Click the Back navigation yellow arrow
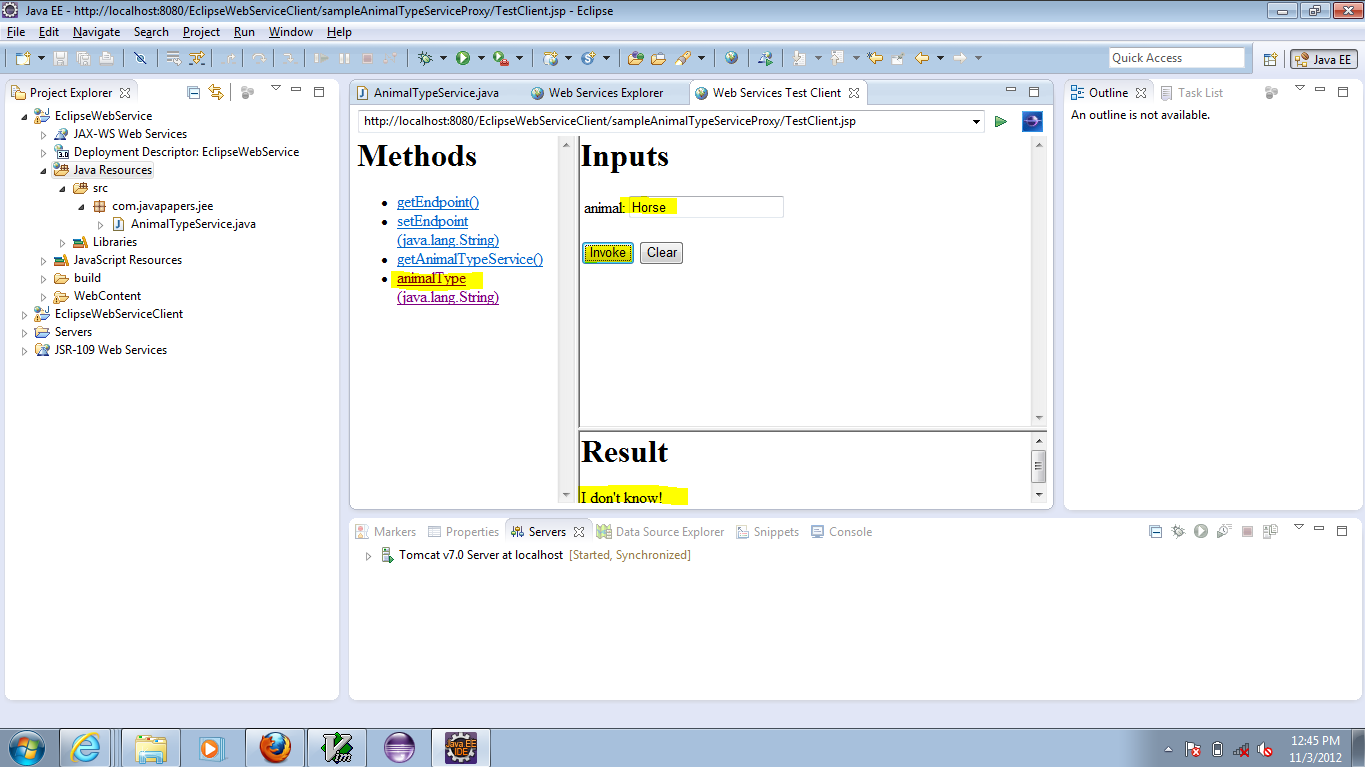The image size is (1365, 767). pyautogui.click(x=922, y=58)
